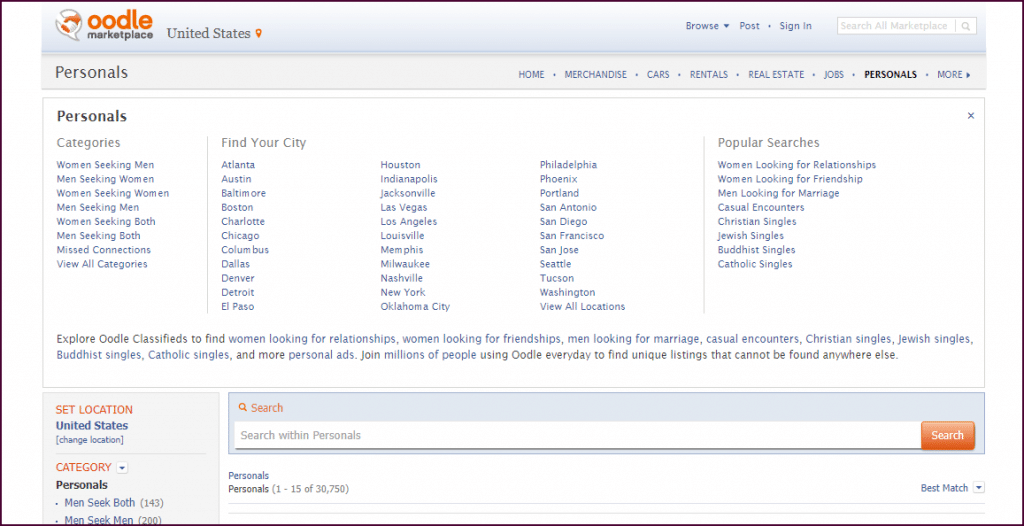Open the Browse dropdown menu

tap(707, 26)
